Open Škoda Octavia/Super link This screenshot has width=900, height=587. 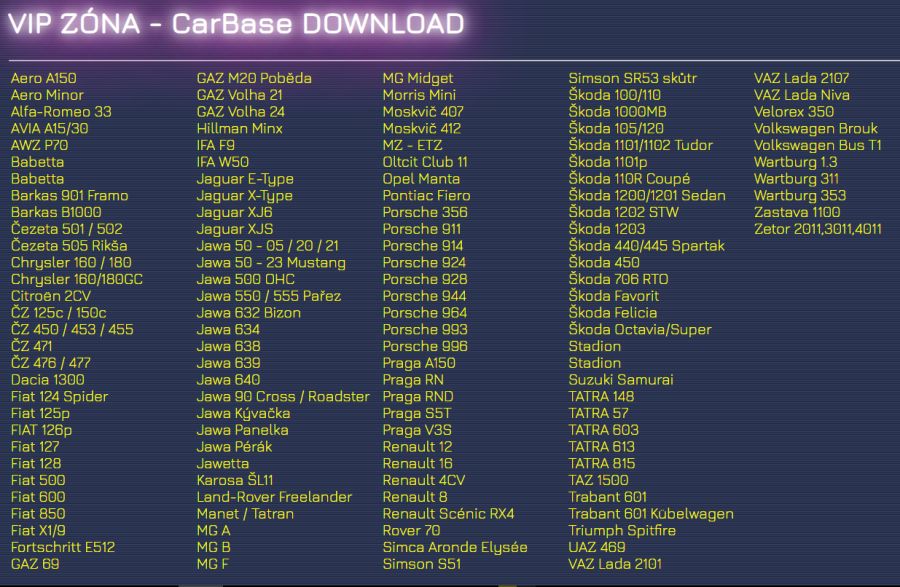point(640,329)
